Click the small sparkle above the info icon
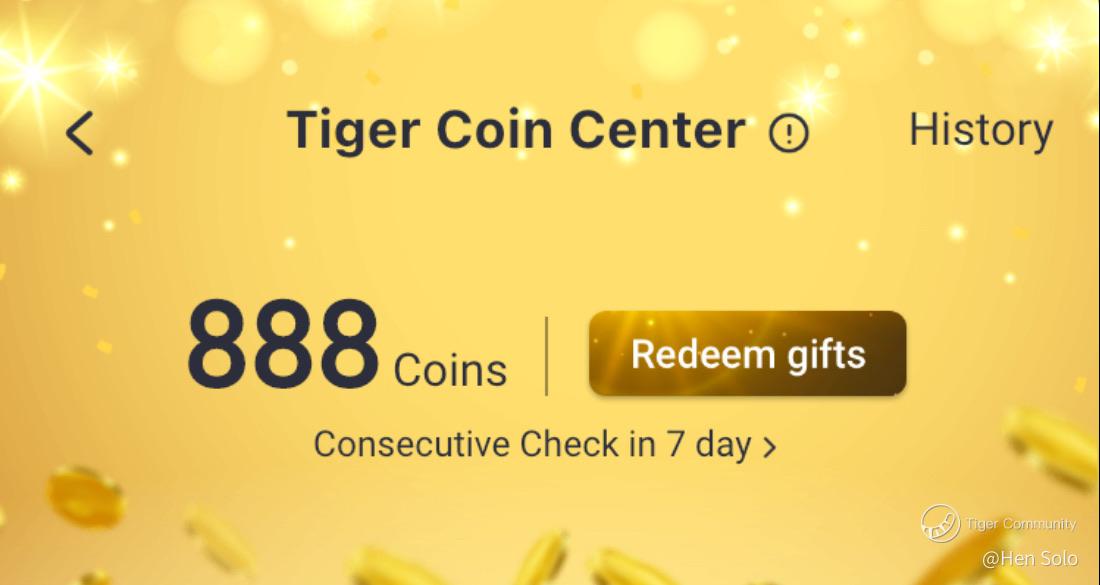This screenshot has width=1100, height=585. pyautogui.click(x=807, y=93)
